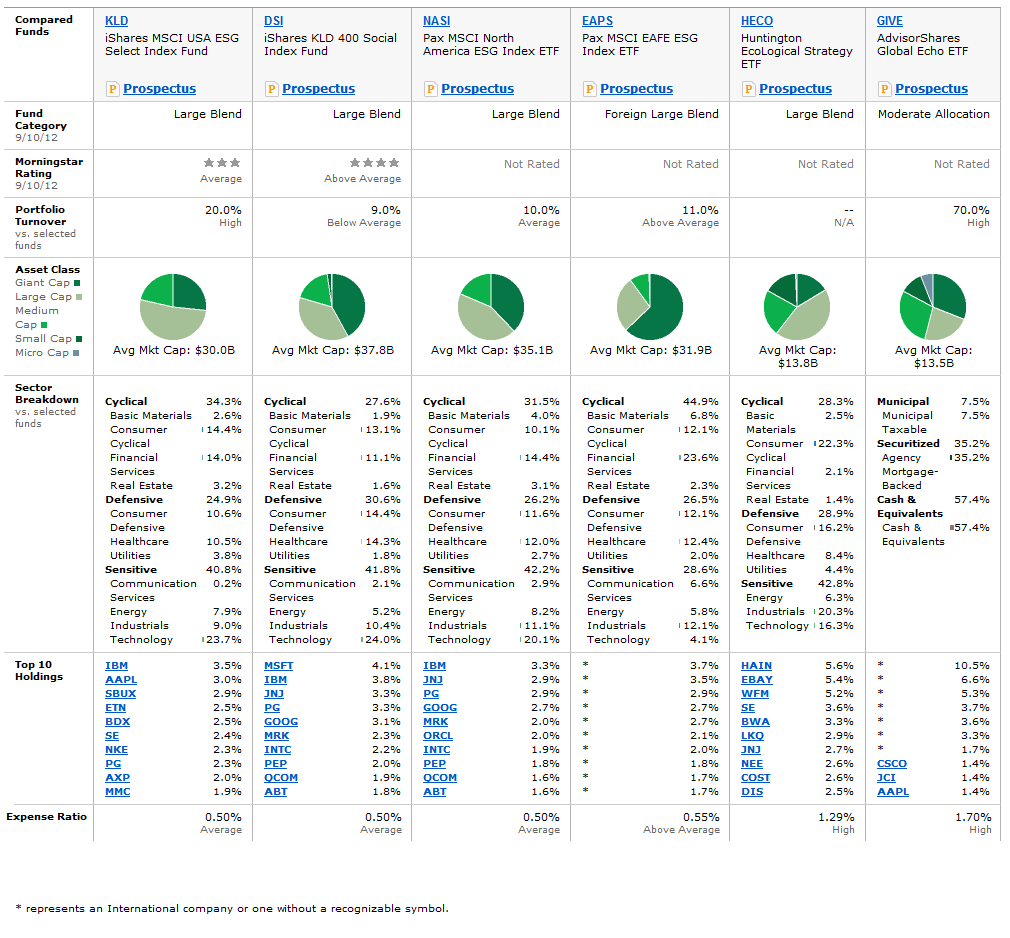Open the BWA holding link
Image resolution: width=1010 pixels, height=938 pixels.
[x=756, y=722]
